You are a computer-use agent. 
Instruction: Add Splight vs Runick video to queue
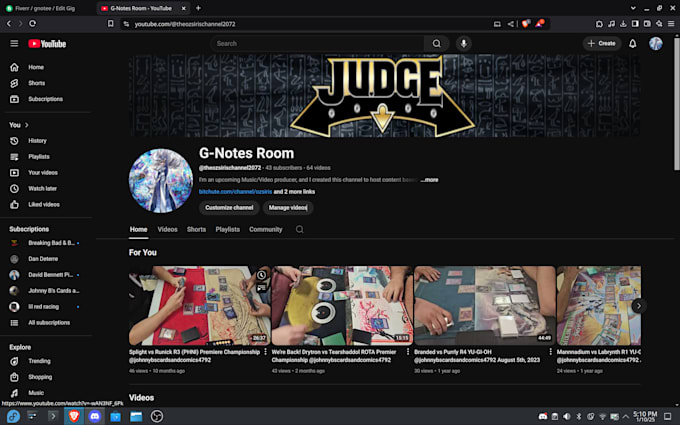click(262, 288)
